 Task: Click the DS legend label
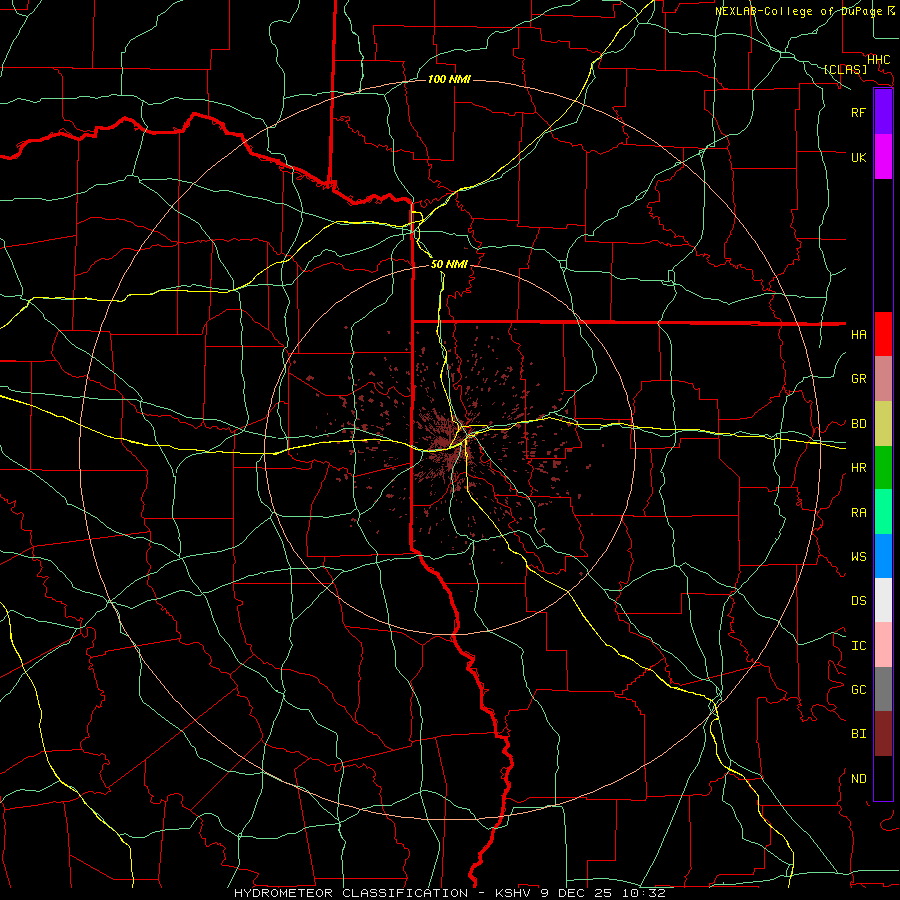pos(858,600)
